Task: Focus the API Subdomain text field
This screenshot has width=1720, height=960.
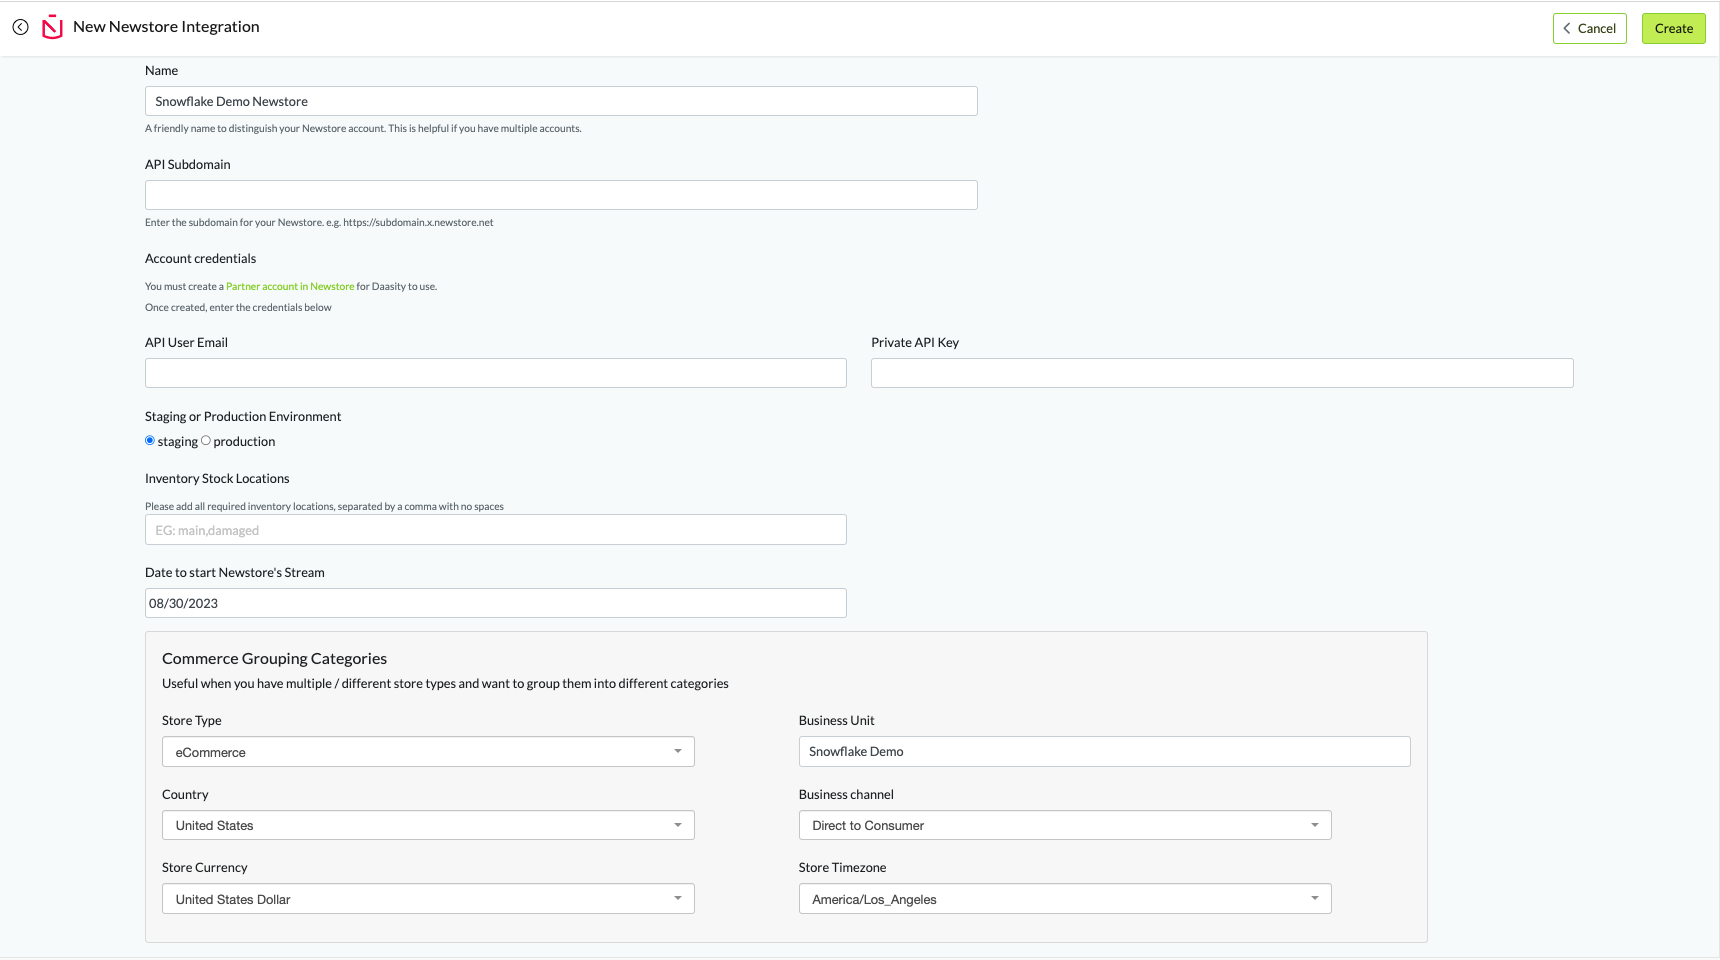Action: pos(561,195)
